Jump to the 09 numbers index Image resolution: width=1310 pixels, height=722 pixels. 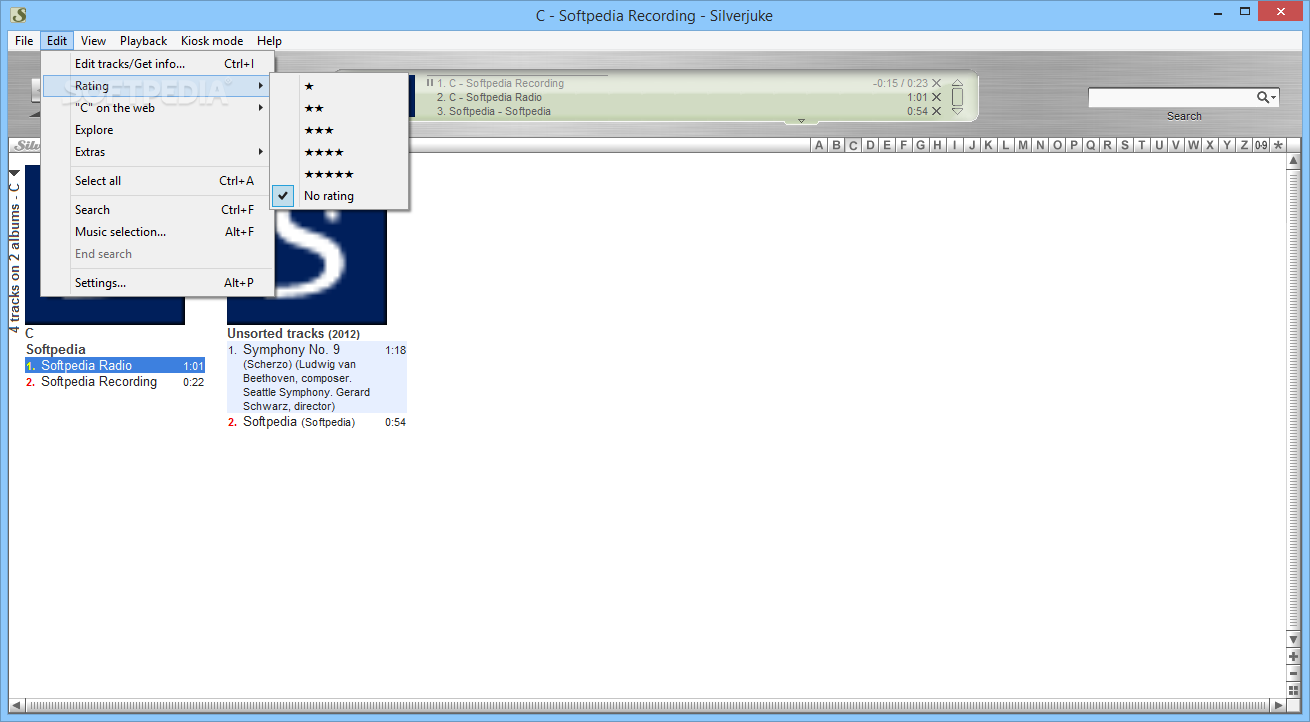1261,145
